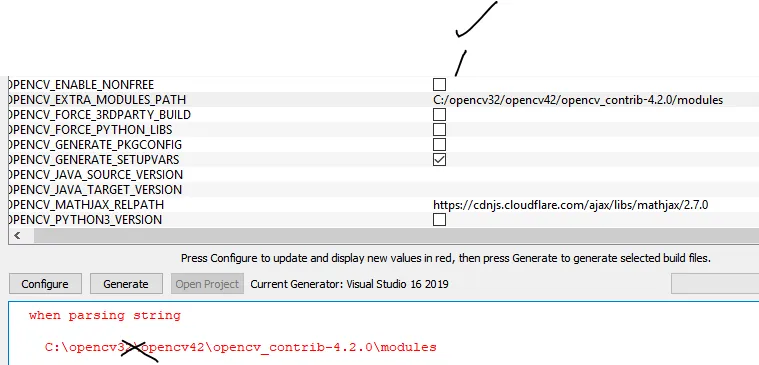Click the Configure button
This screenshot has height=365, width=759.
tap(45, 284)
